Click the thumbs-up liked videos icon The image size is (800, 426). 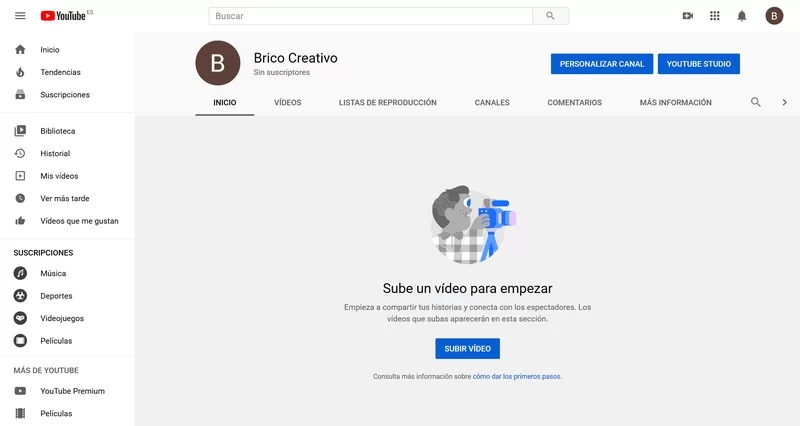point(20,220)
